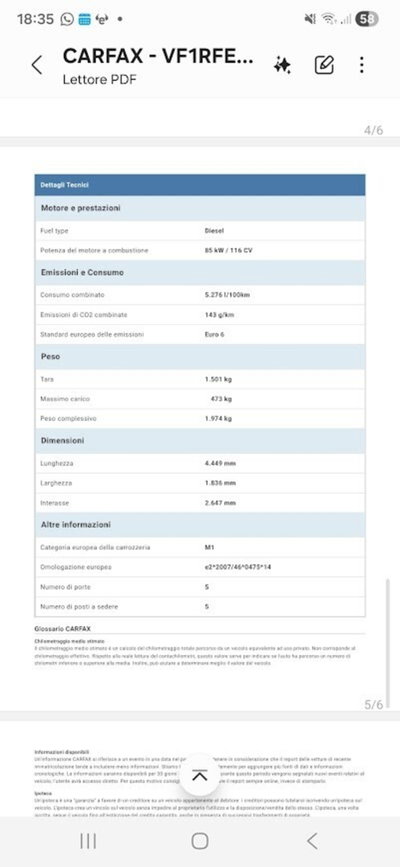Tap the muted sound status icon
Image resolution: width=400 pixels, height=867 pixels.
coord(310,19)
